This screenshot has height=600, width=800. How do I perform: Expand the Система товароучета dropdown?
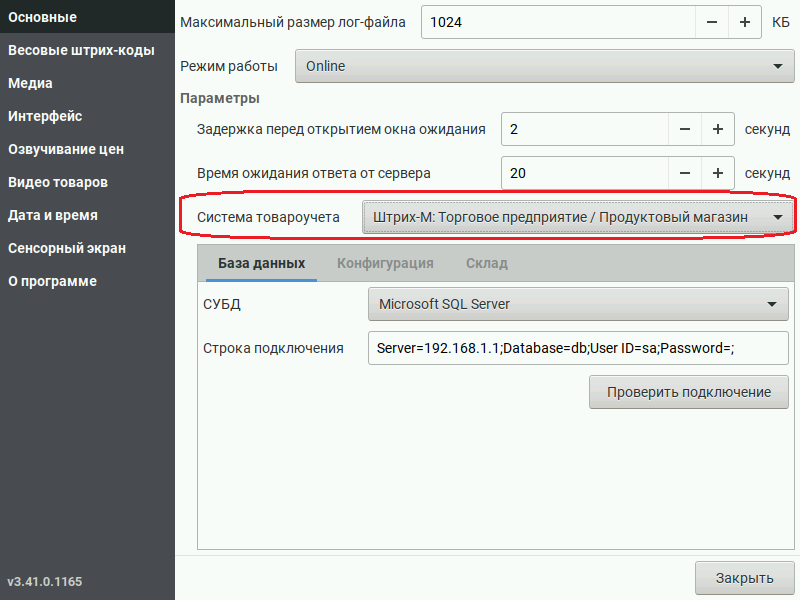pos(577,217)
